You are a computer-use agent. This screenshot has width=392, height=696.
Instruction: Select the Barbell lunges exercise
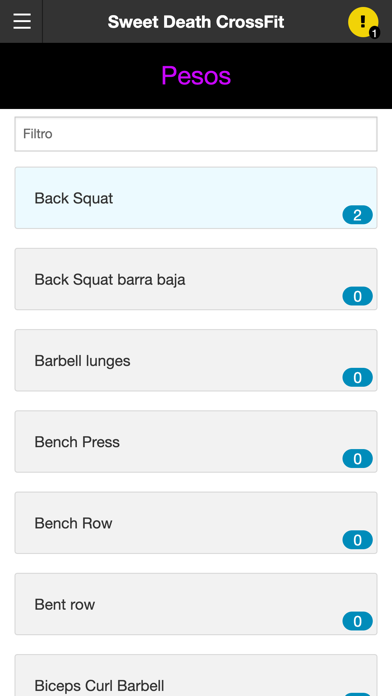click(x=196, y=360)
